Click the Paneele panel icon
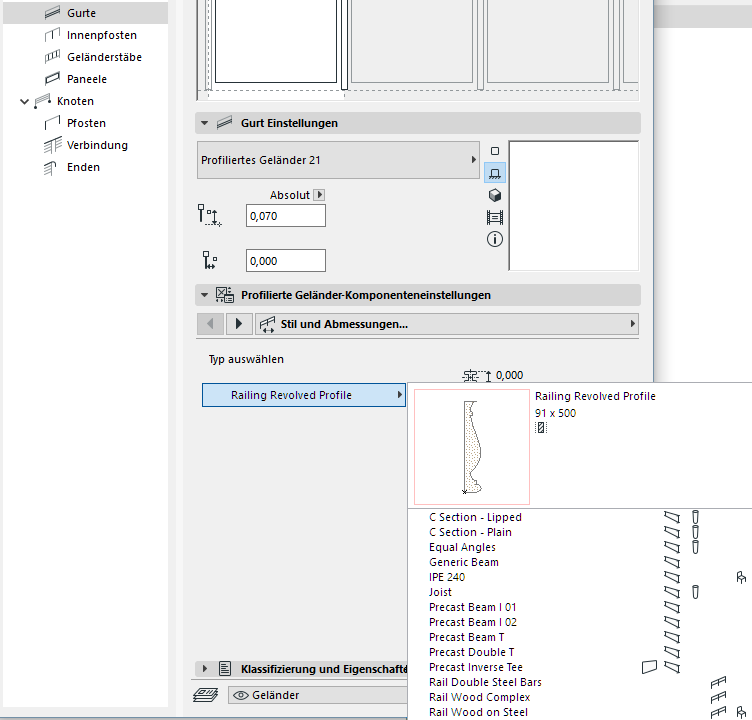Screen dimensions: 752x720 point(52,79)
